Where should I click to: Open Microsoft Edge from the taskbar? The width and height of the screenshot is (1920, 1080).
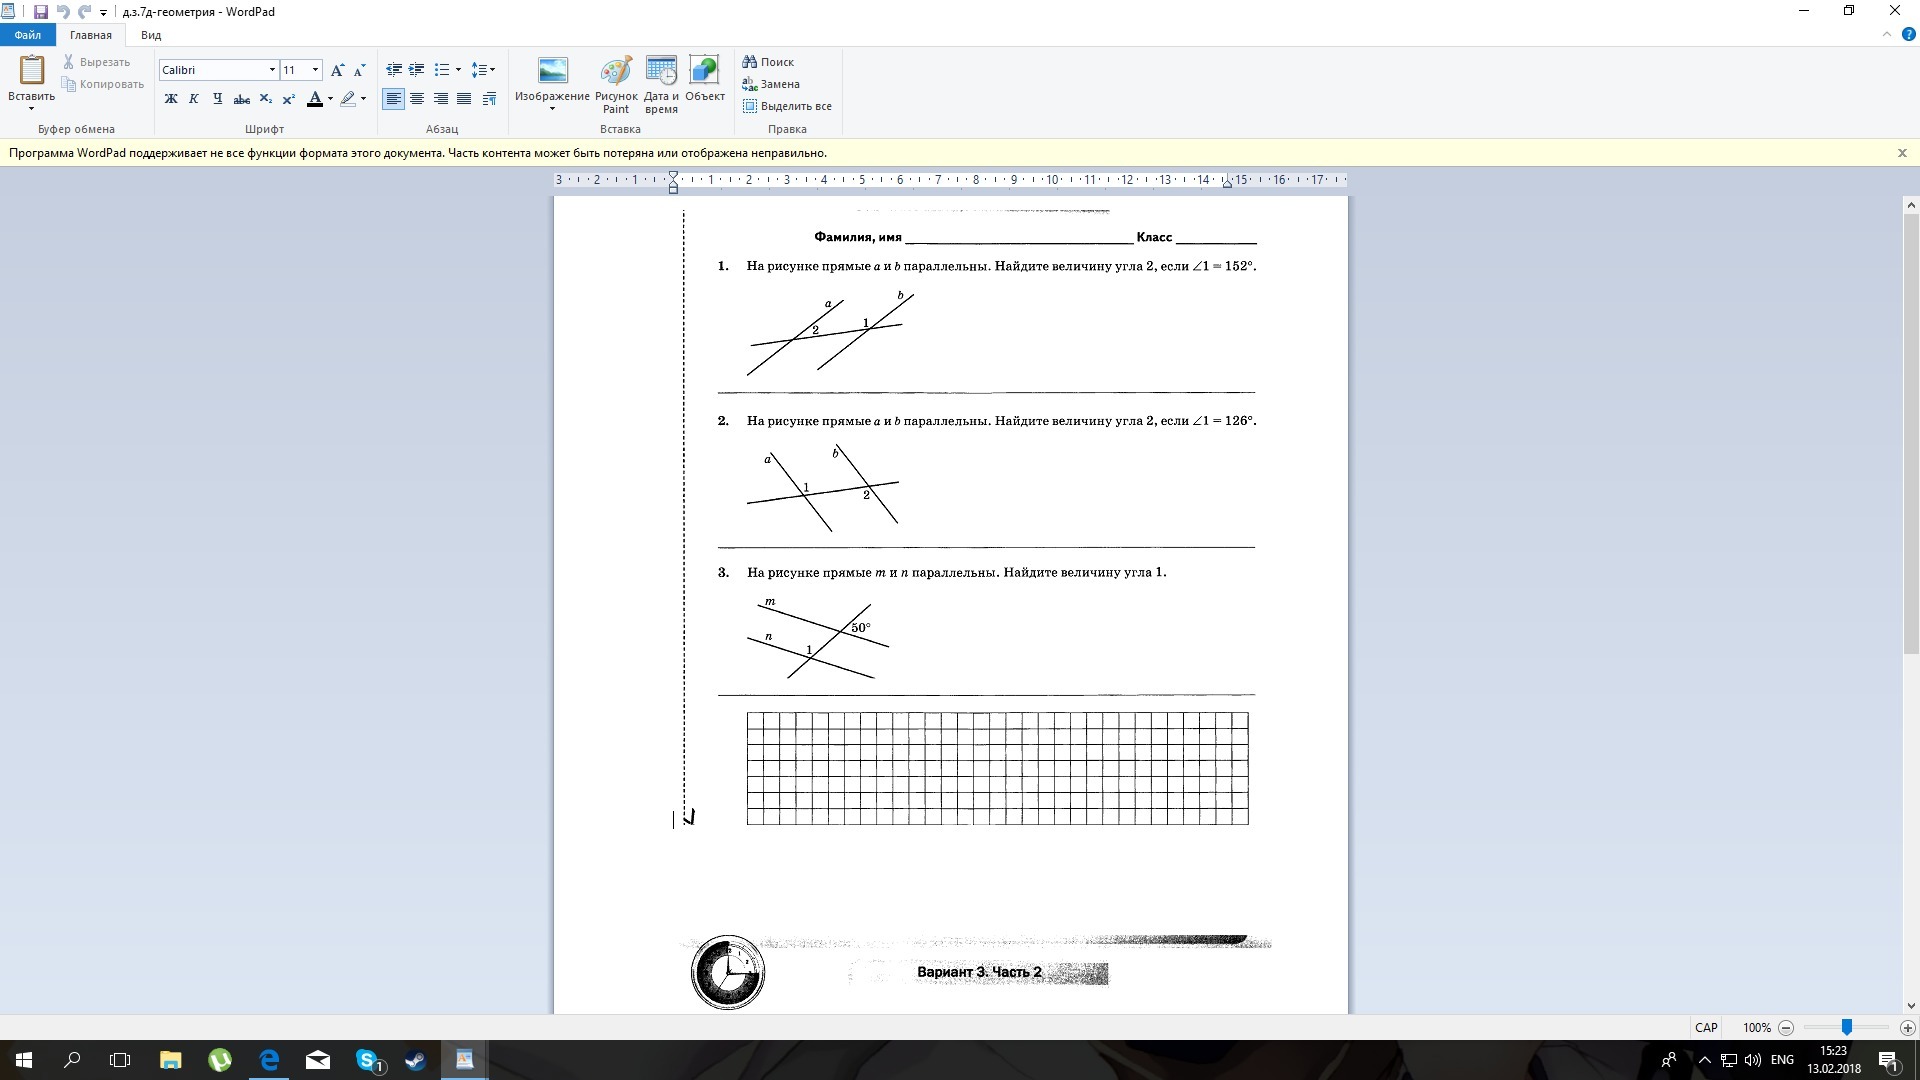(x=269, y=1060)
